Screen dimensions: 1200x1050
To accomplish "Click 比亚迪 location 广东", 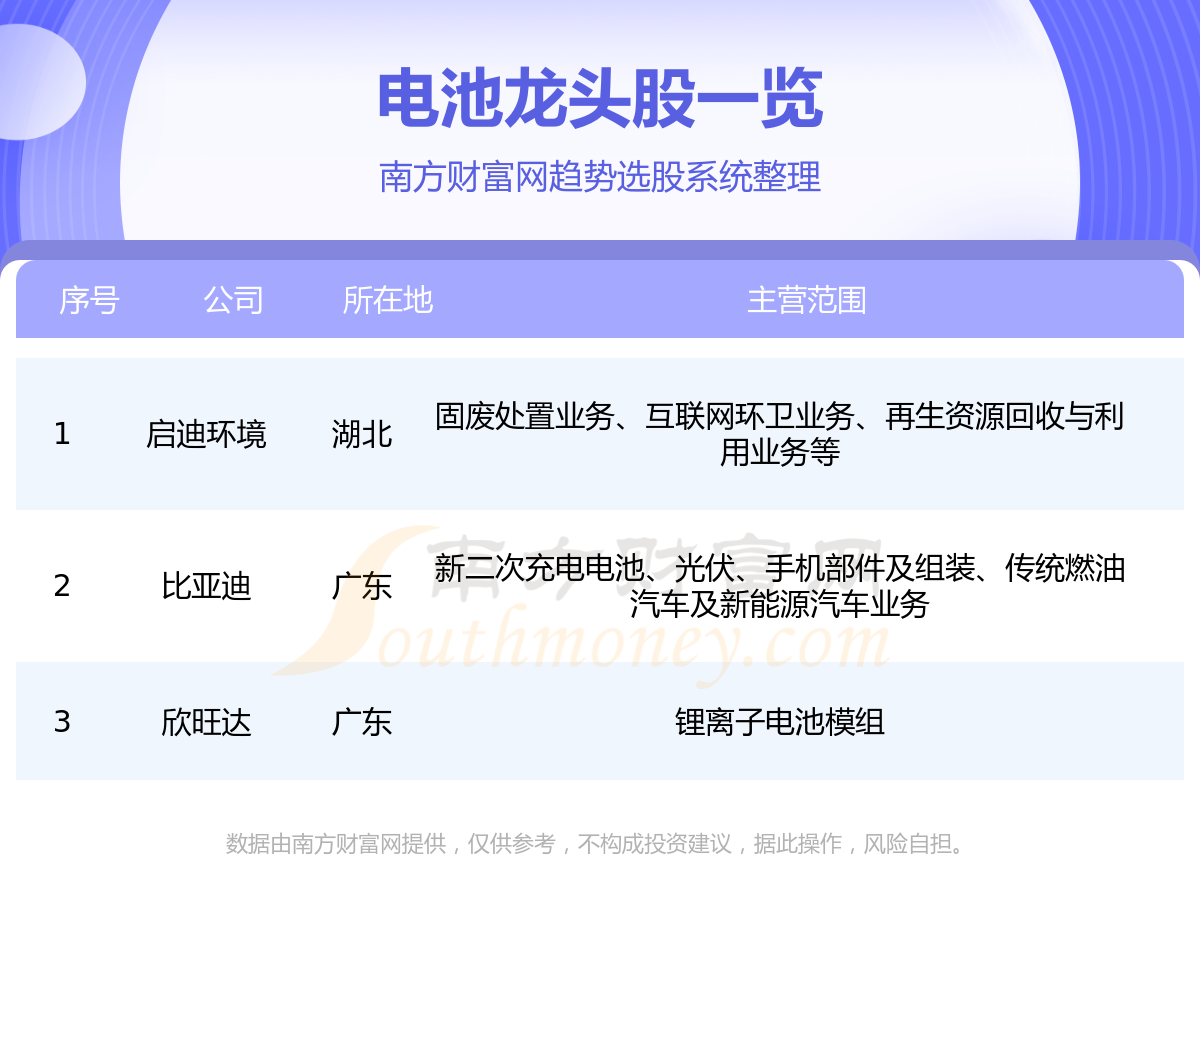I will click(361, 586).
